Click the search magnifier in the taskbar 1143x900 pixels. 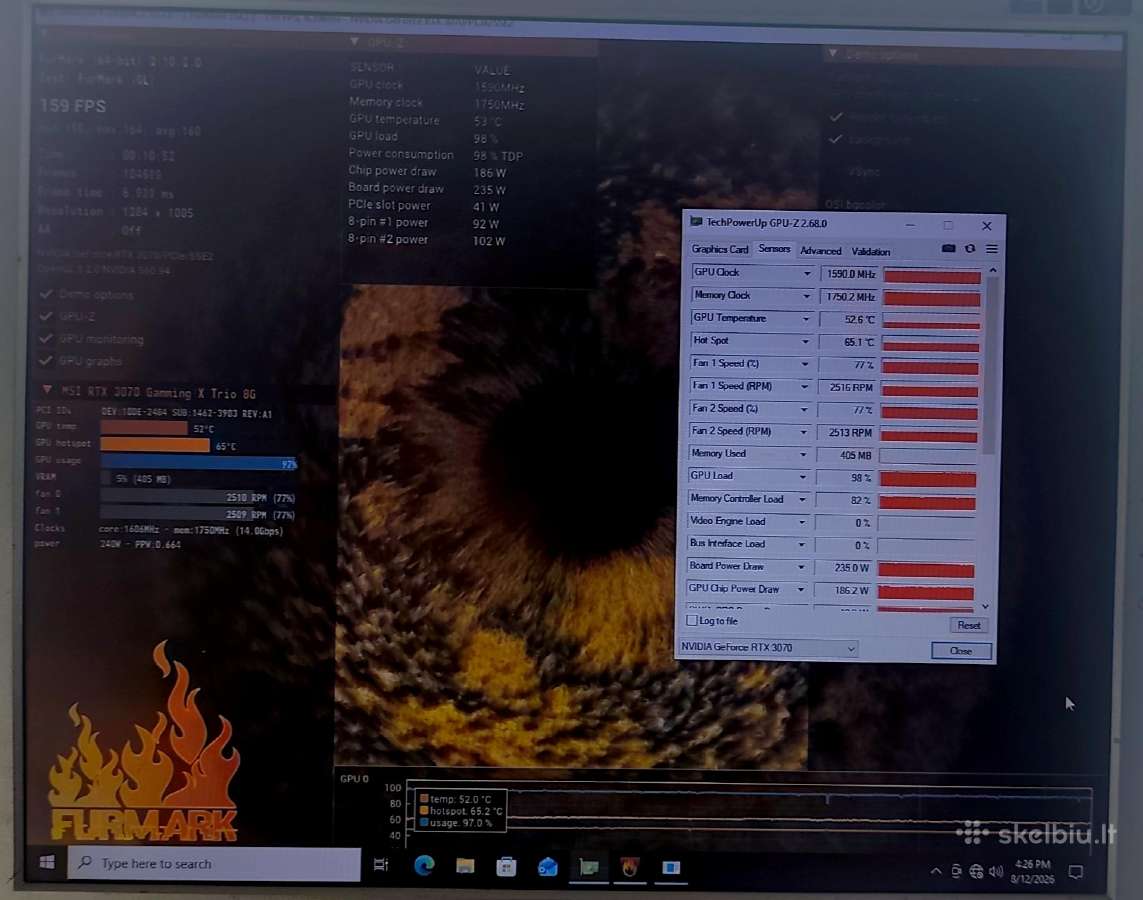(85, 863)
